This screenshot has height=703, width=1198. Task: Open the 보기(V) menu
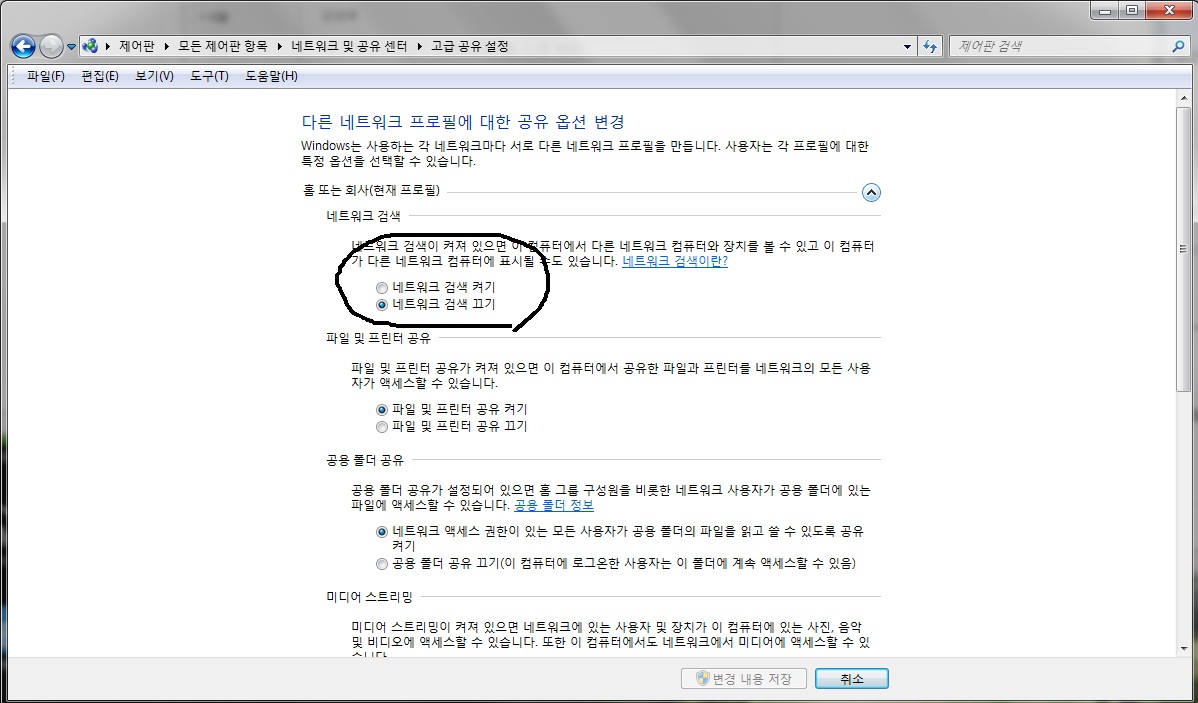tap(154, 76)
